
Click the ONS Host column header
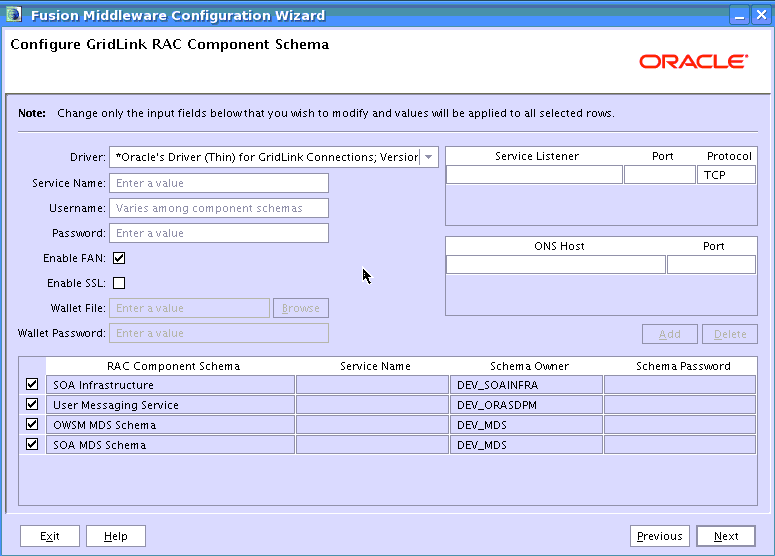559,246
